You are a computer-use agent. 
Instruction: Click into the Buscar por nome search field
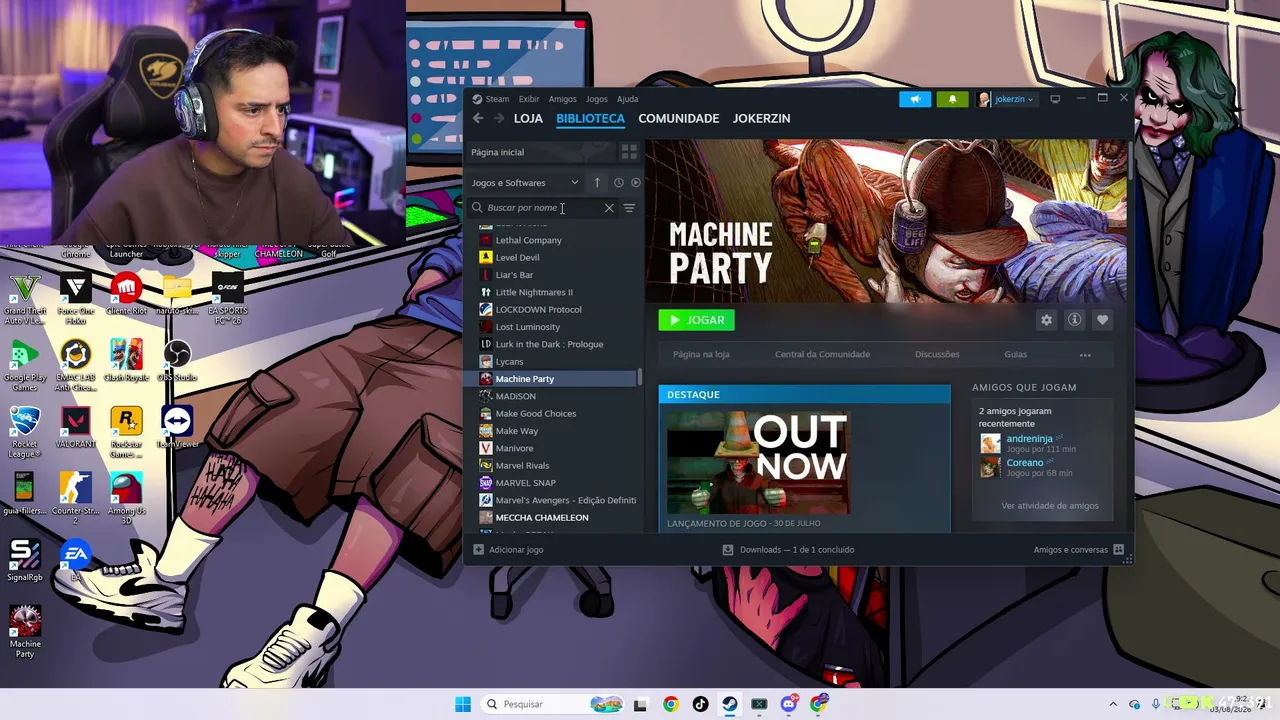pyautogui.click(x=542, y=208)
